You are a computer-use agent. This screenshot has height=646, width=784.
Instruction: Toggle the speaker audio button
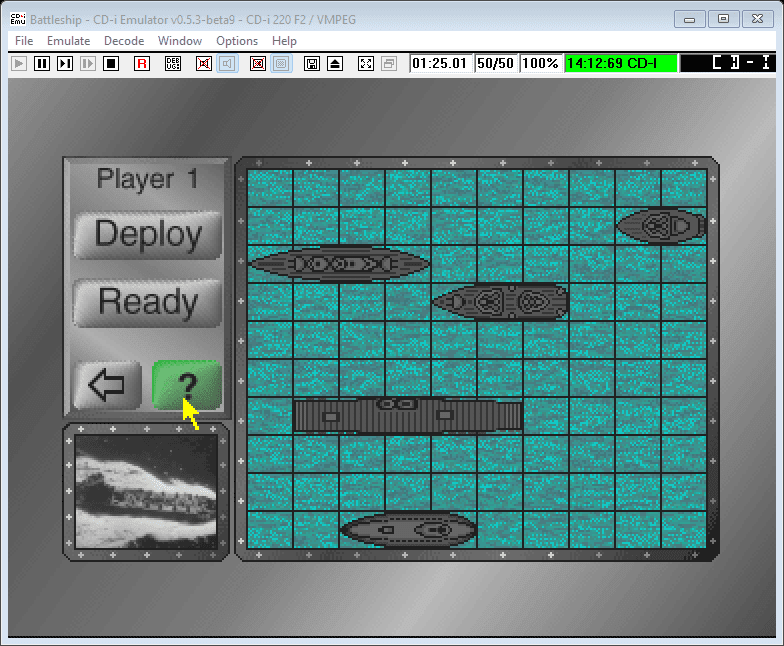pos(227,63)
